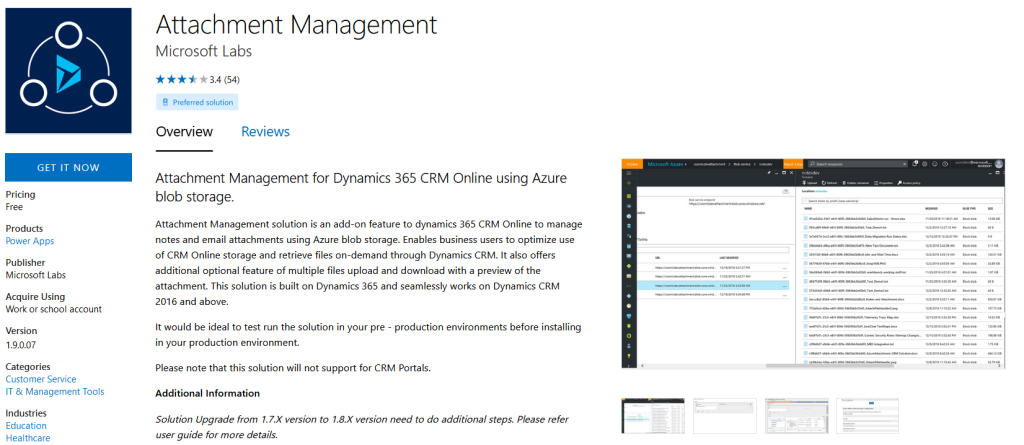Select the fourth screenshot thumbnail
1024x445 pixels.
(x=869, y=416)
